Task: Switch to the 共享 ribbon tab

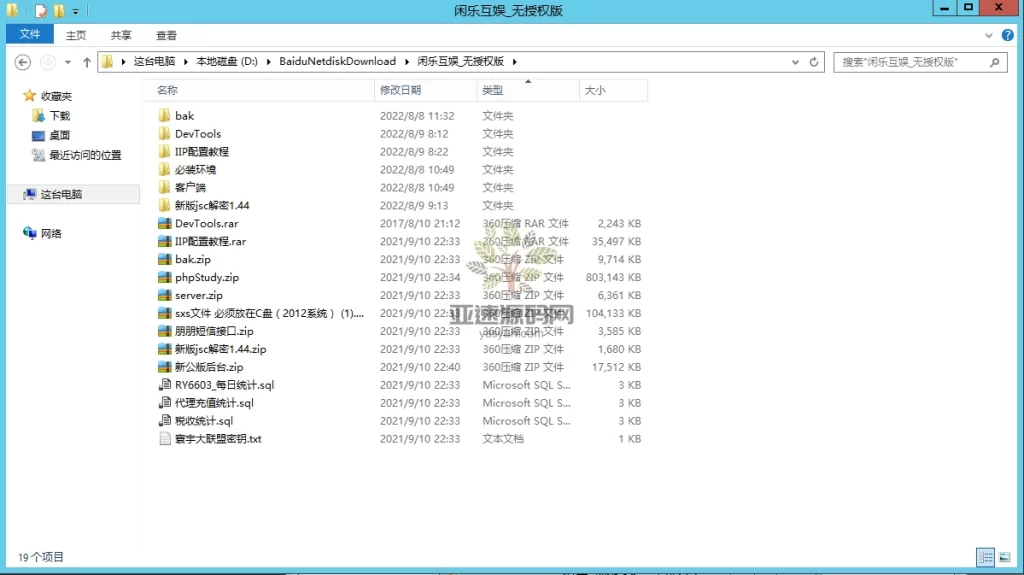Action: tap(121, 35)
